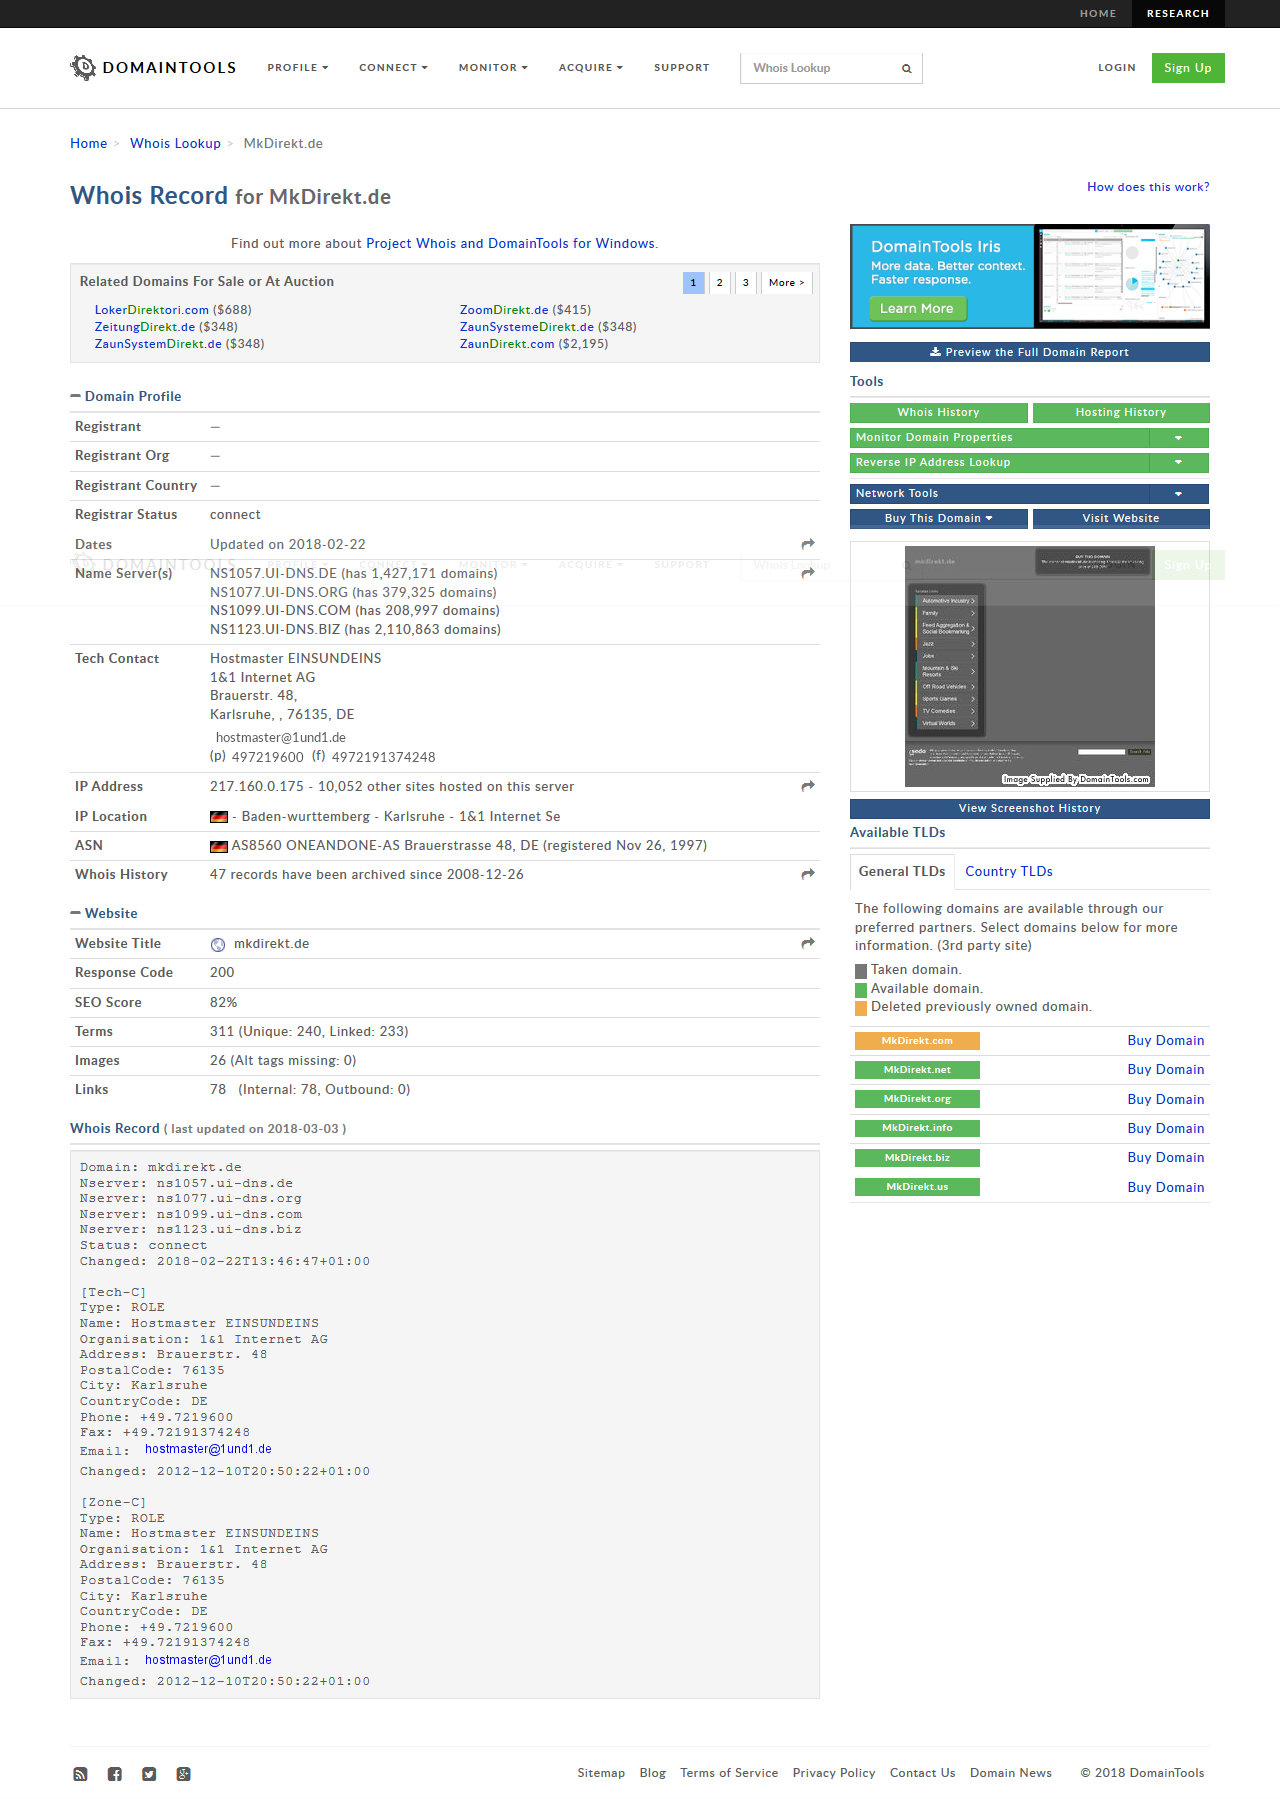The width and height of the screenshot is (1280, 1799).
Task: Click the DomainTools gear logo
Action: [83, 67]
